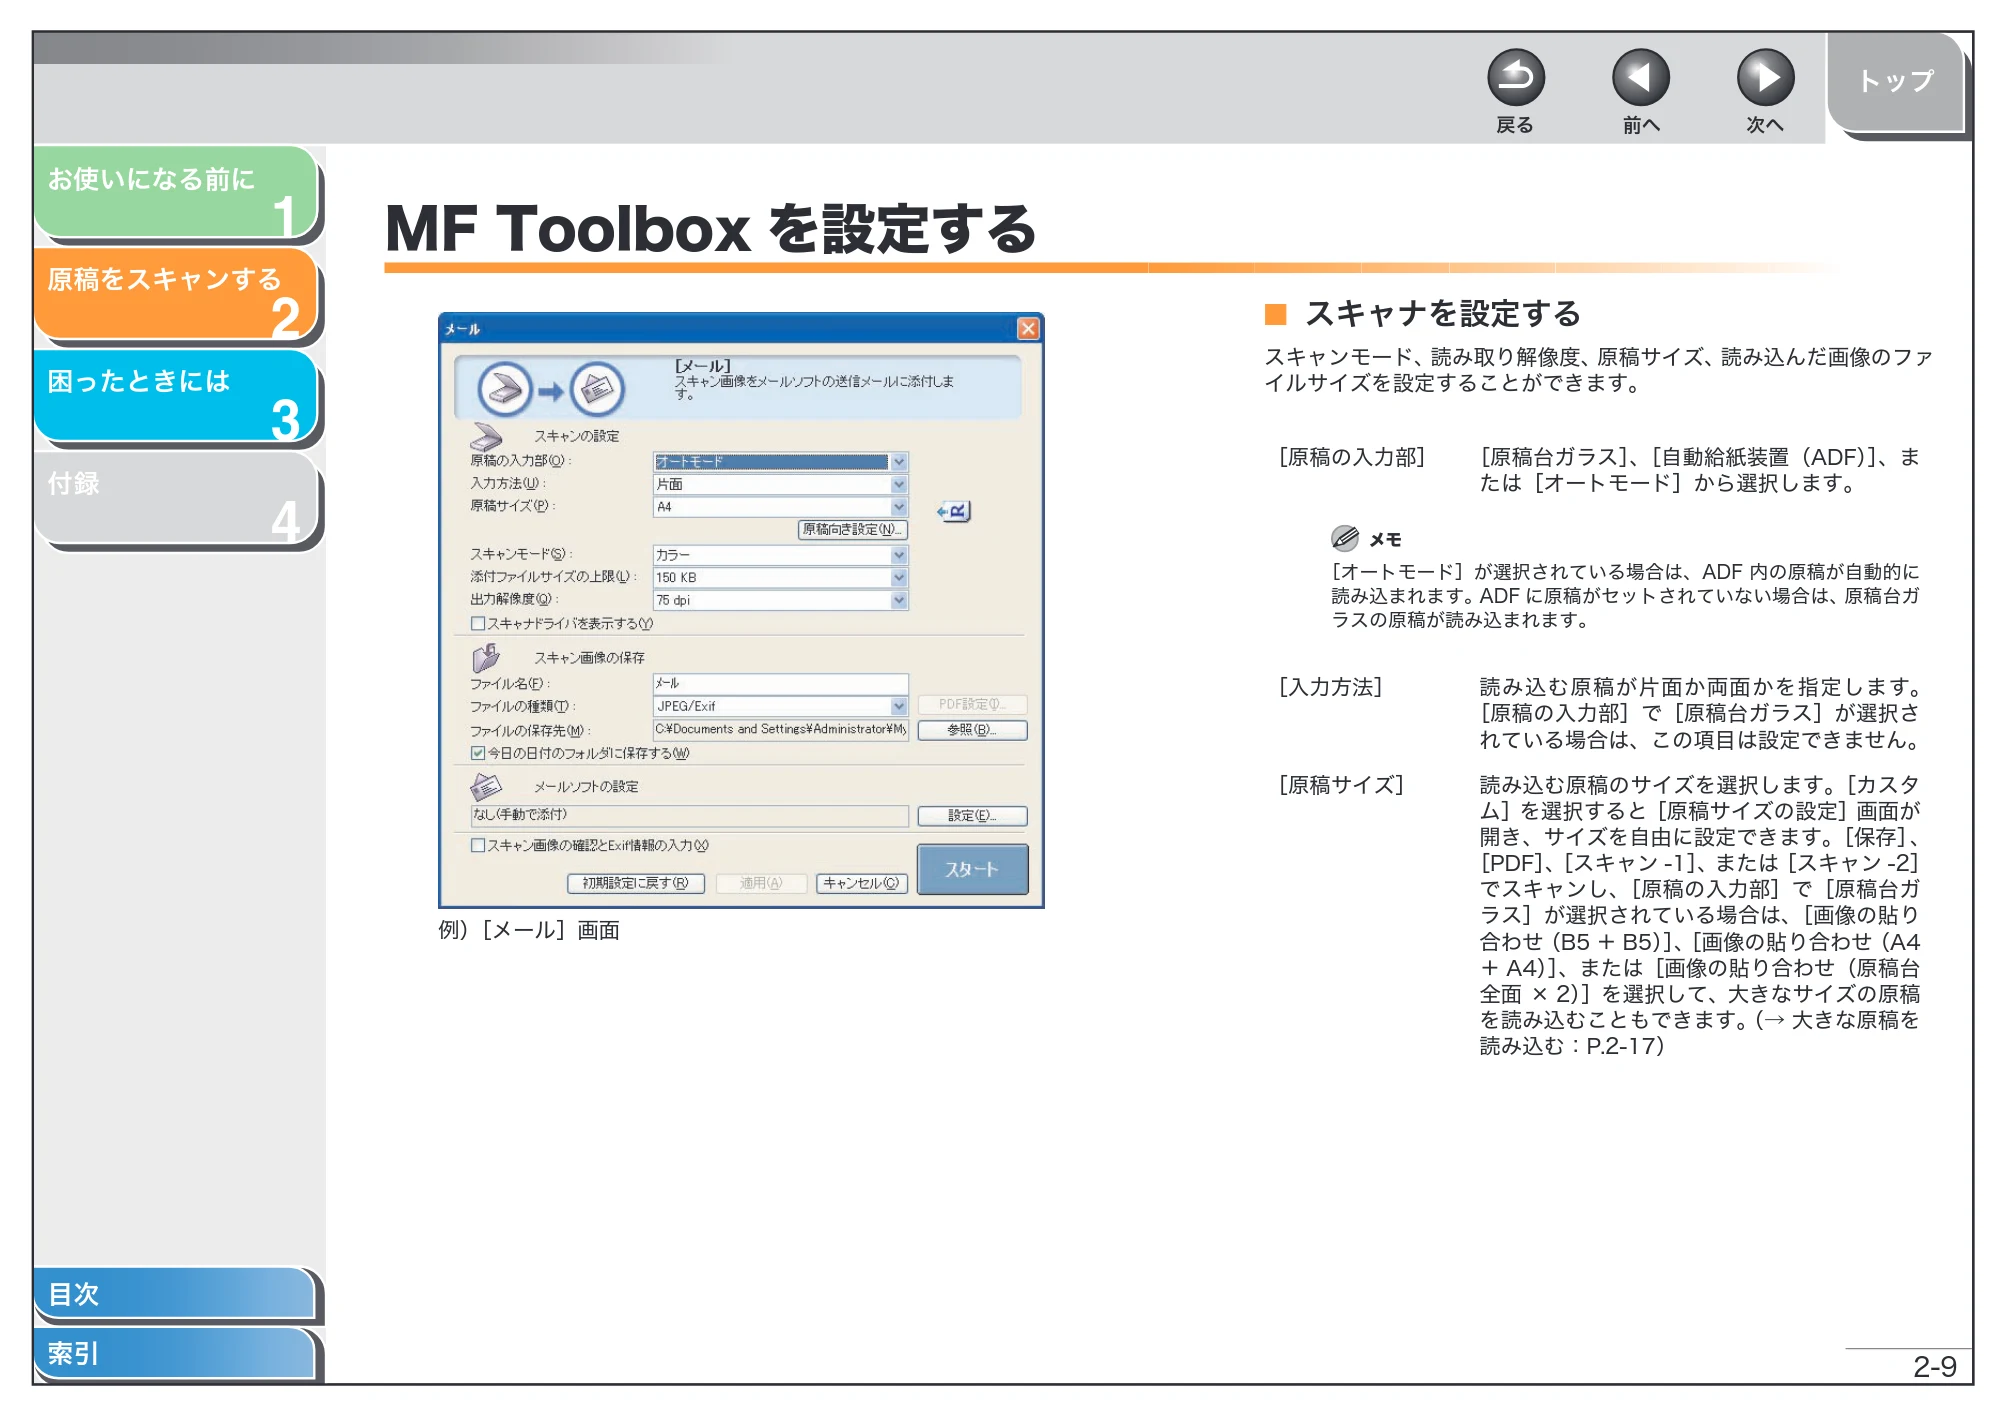Expand ファイルの種類 JPEG/Exif dropdown
The width and height of the screenshot is (2000, 1415).
pos(899,706)
